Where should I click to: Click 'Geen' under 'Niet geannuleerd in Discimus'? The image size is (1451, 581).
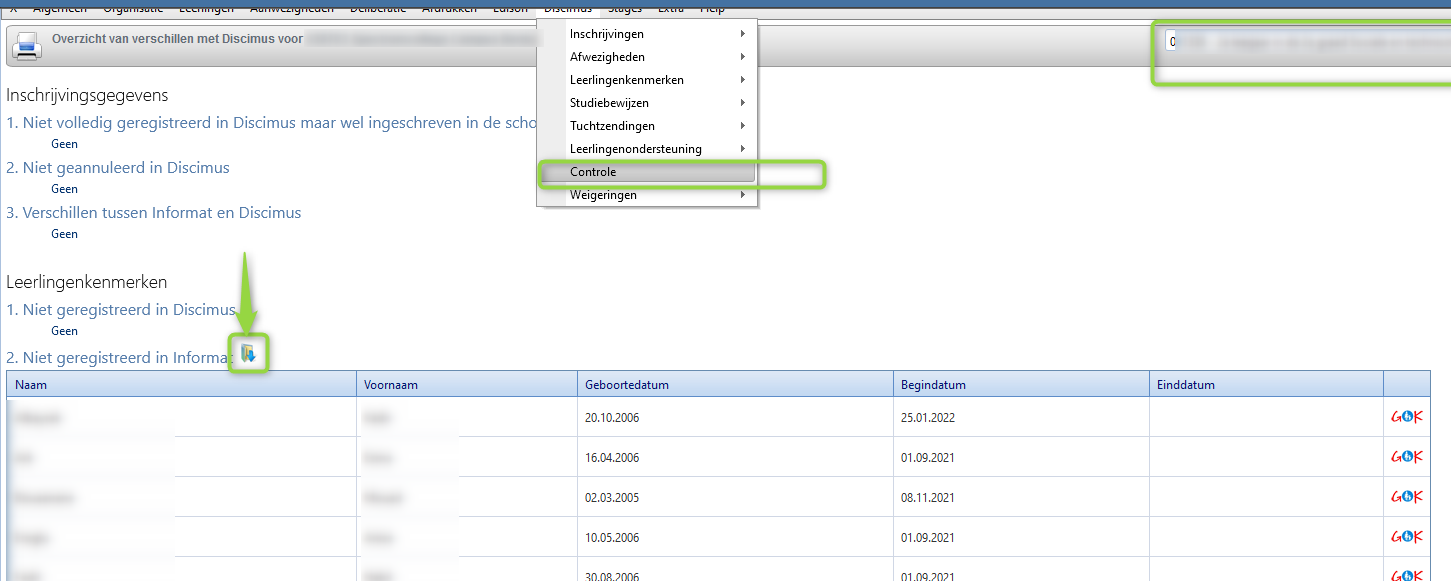[64, 189]
